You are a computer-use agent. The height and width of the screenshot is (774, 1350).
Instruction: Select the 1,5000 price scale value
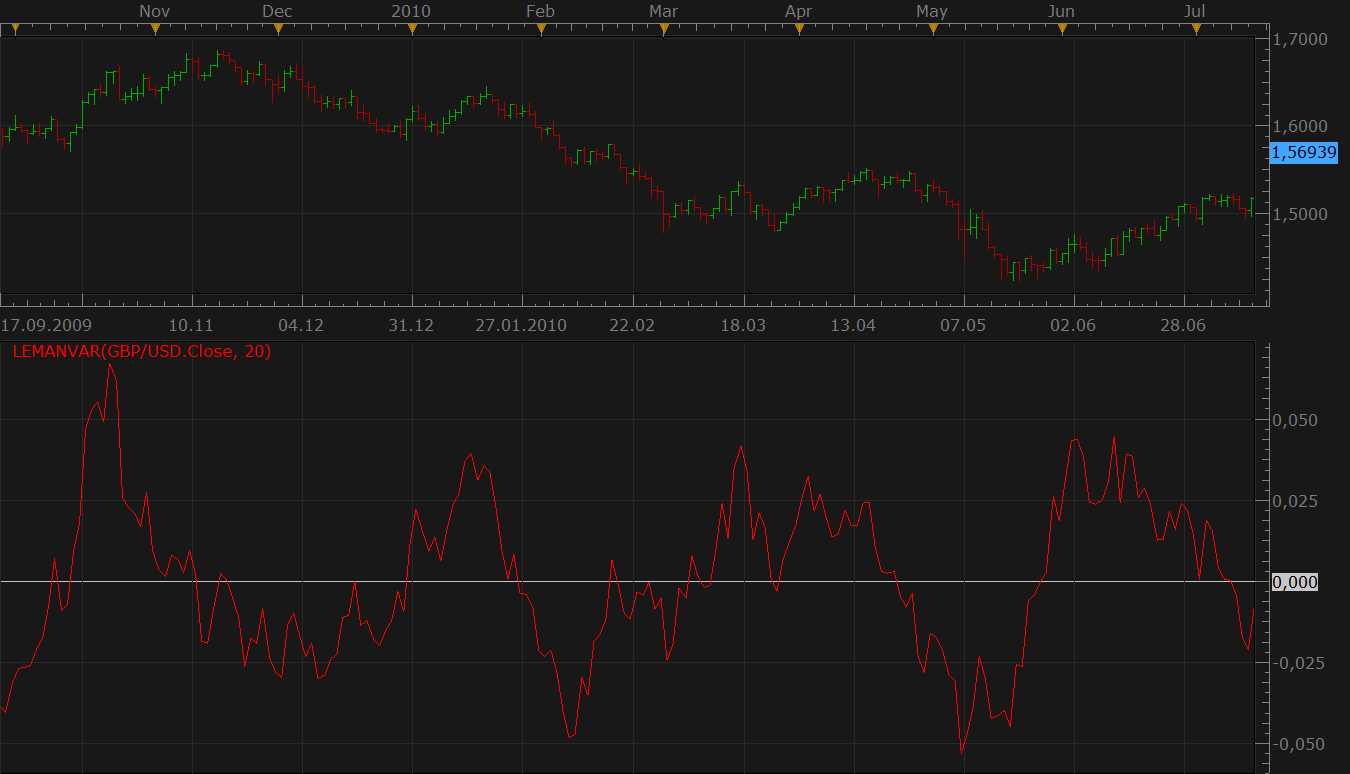click(x=1300, y=214)
